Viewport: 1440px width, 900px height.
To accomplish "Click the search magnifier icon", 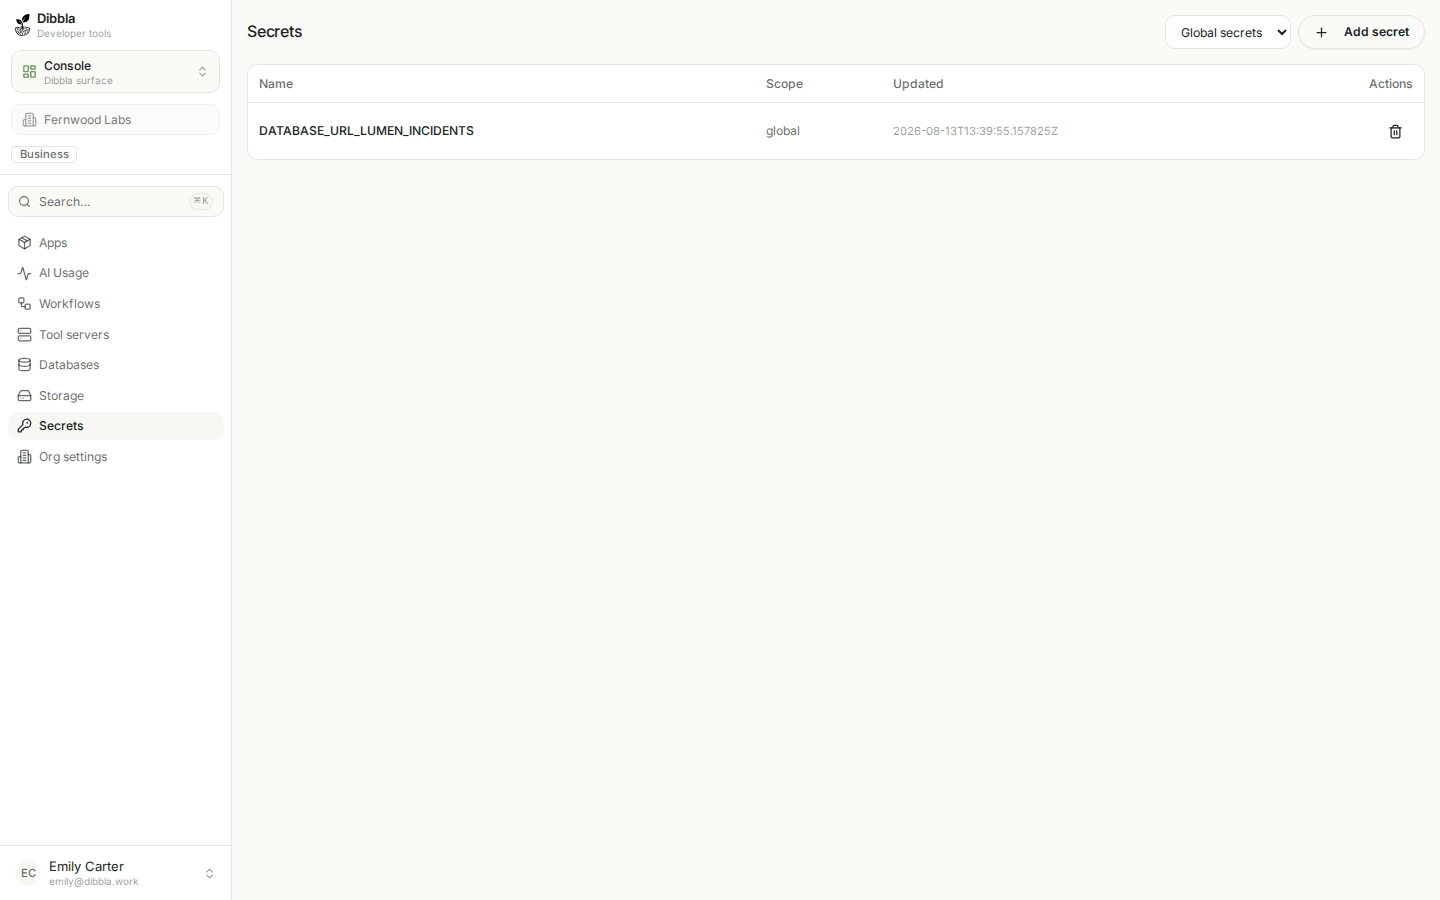I will [x=25, y=202].
